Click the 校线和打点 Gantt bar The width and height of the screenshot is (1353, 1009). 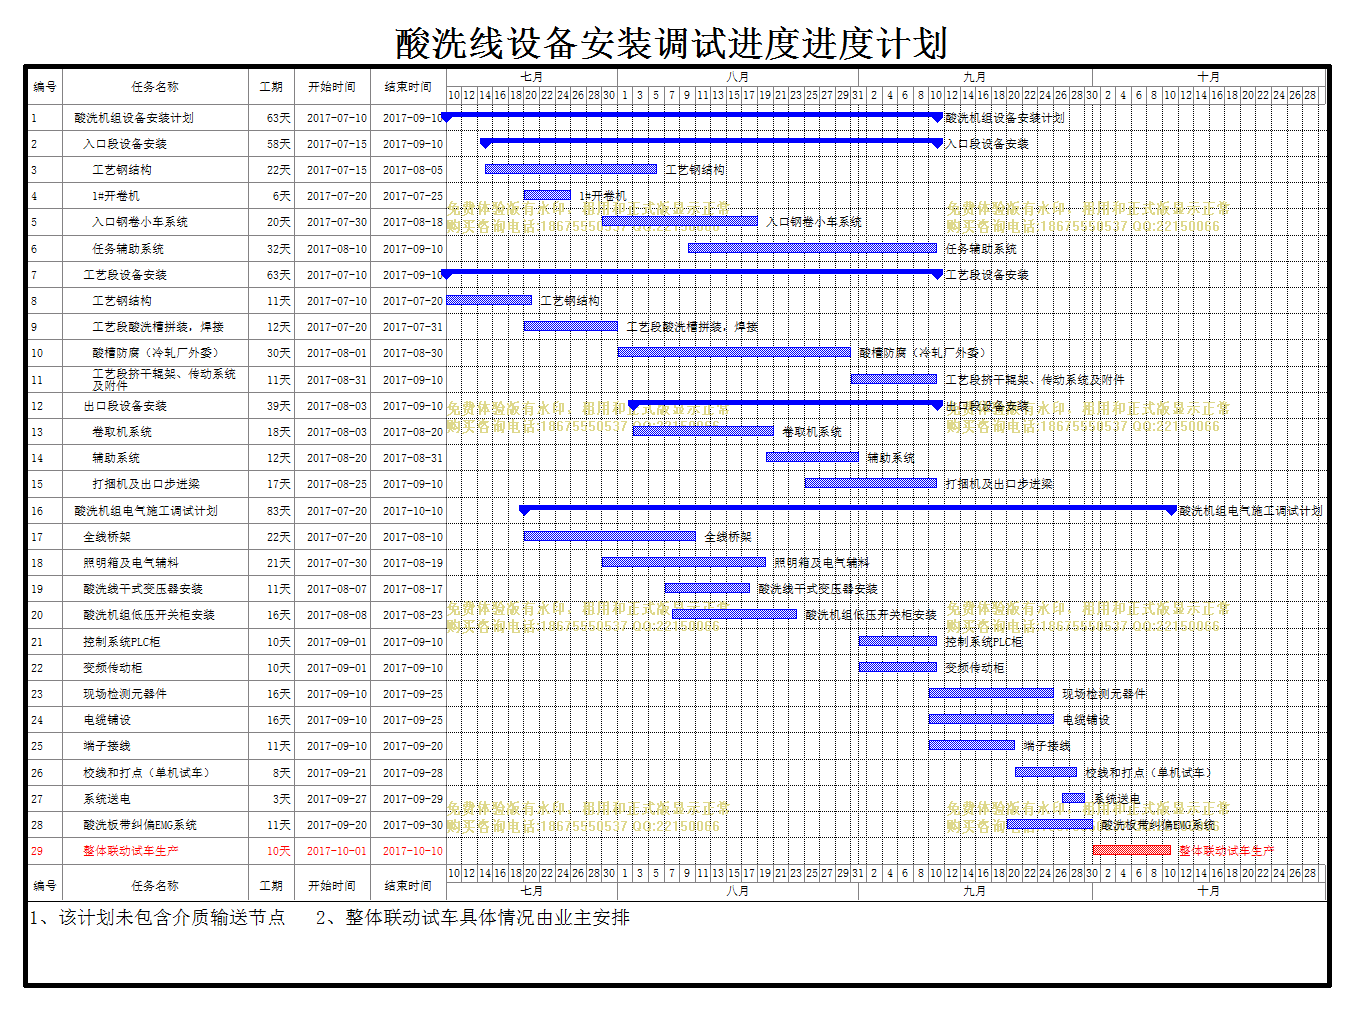(1046, 772)
